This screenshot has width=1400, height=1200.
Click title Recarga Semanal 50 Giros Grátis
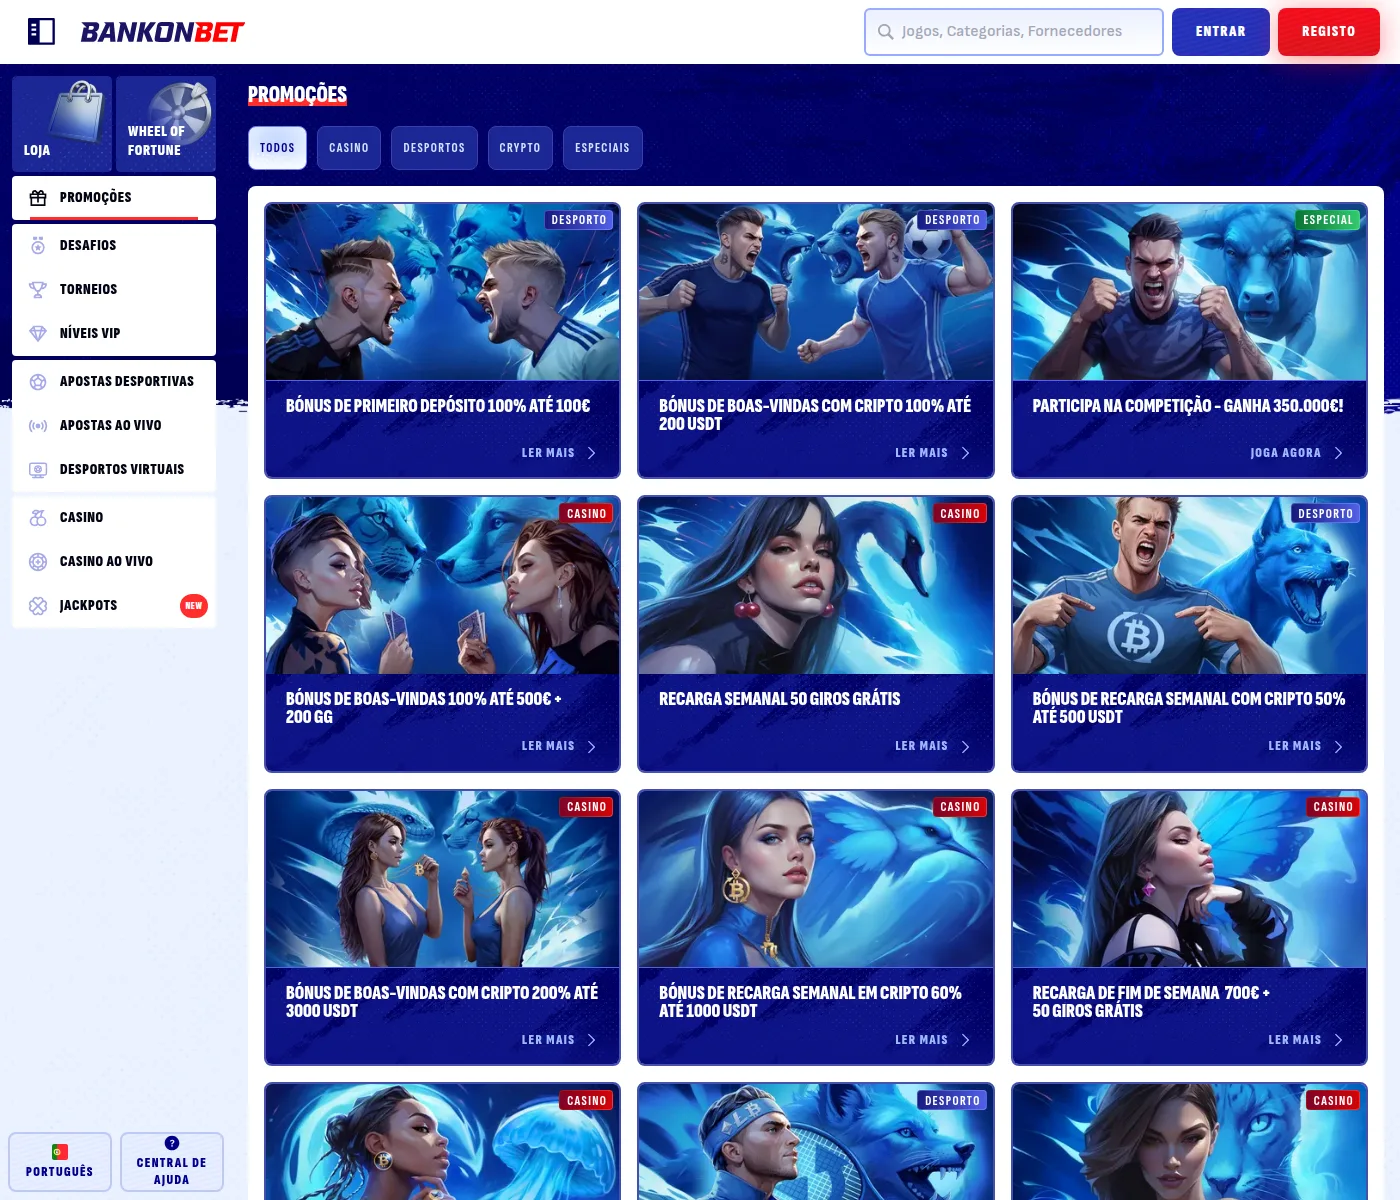779,699
